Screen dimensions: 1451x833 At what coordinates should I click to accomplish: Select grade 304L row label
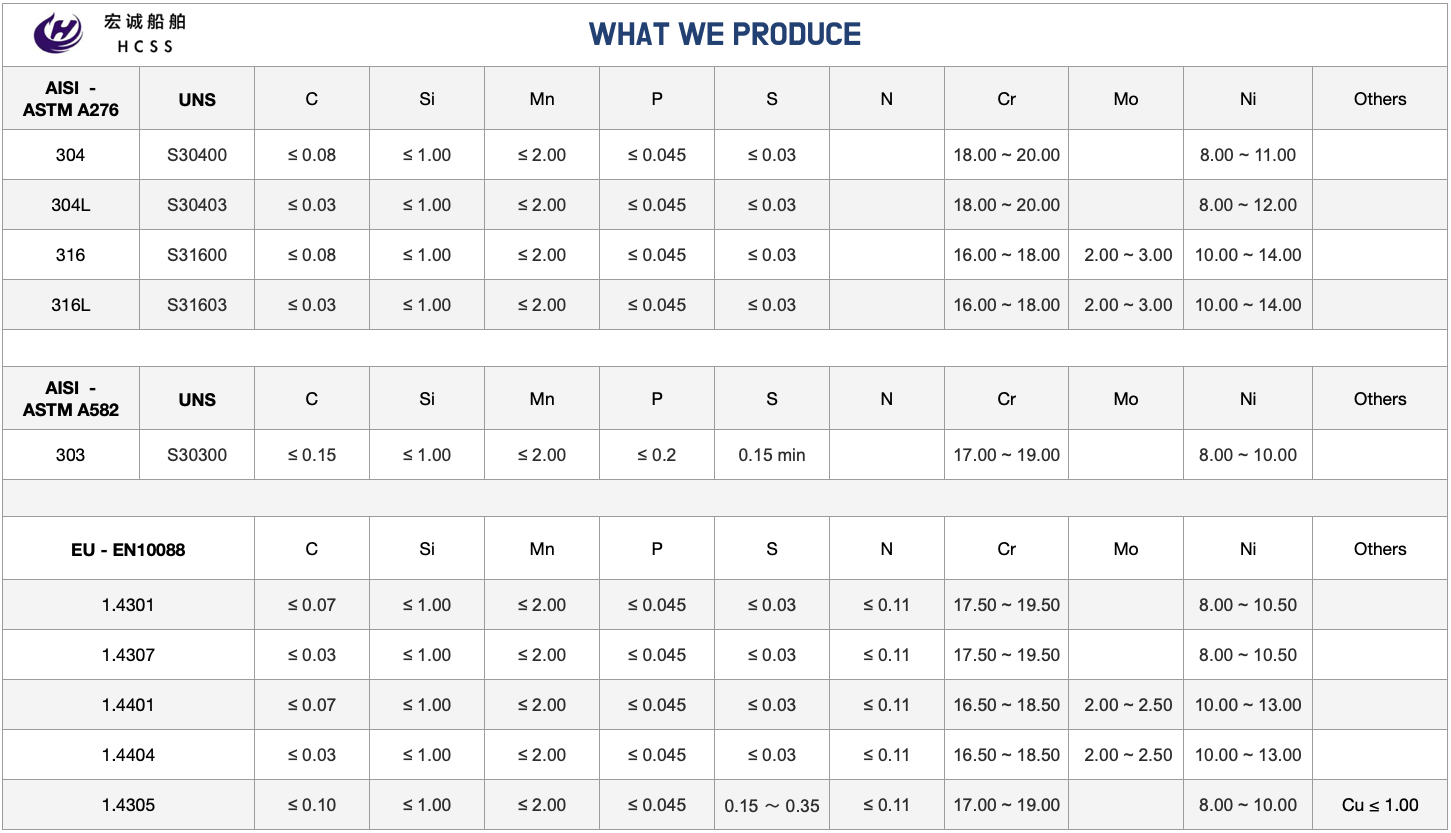tap(71, 205)
